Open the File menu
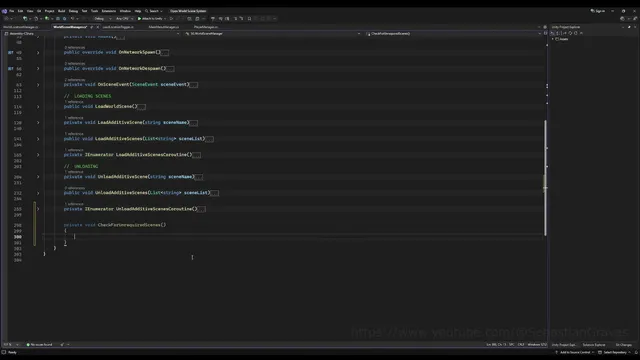This screenshot has height=360, width=640. click(x=11, y=11)
